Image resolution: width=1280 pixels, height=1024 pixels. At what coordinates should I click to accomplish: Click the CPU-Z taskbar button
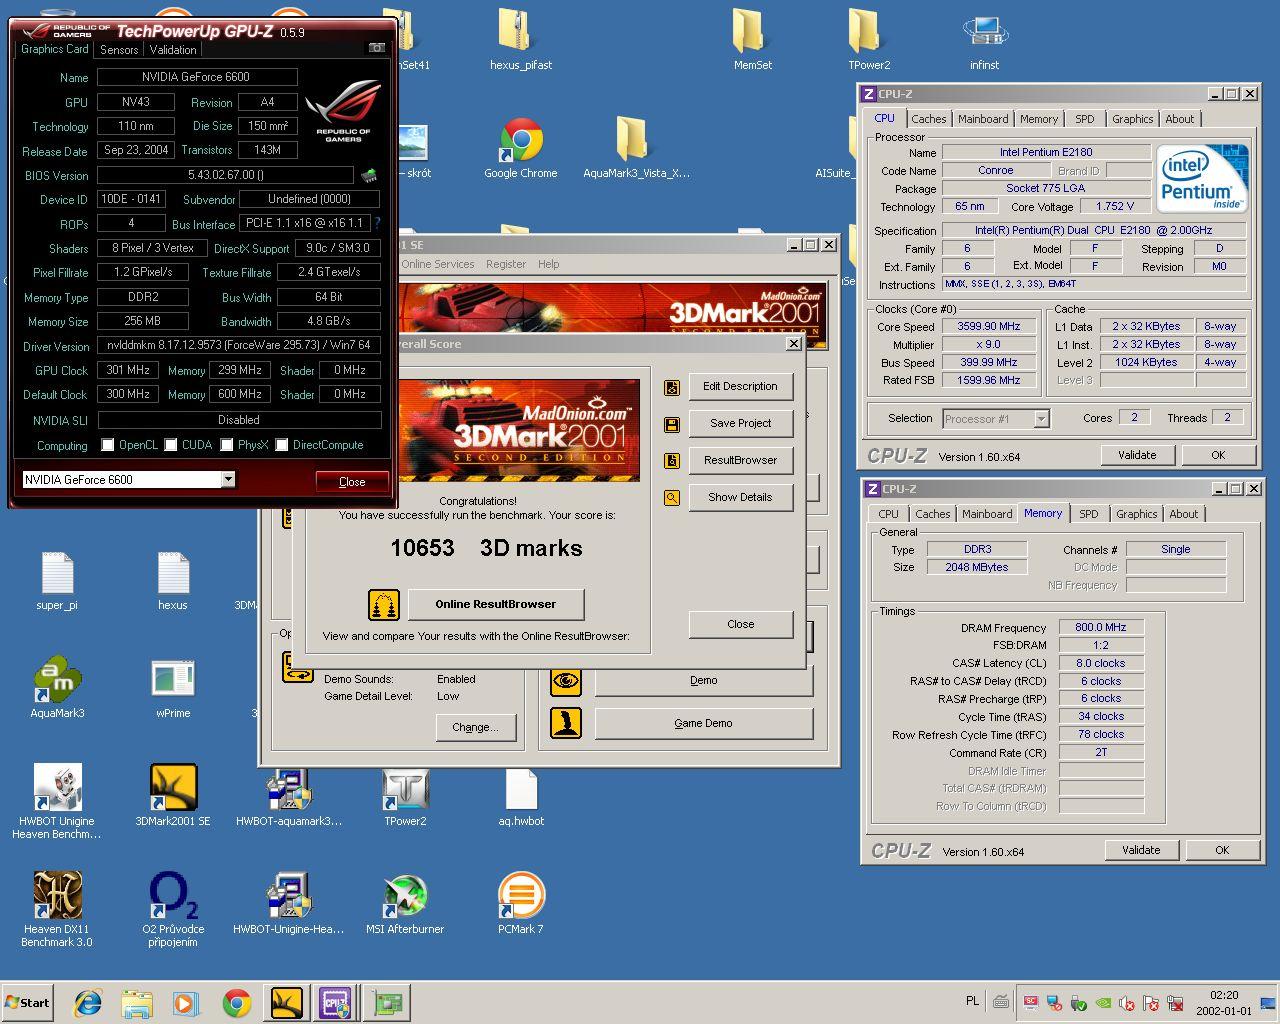click(335, 1002)
